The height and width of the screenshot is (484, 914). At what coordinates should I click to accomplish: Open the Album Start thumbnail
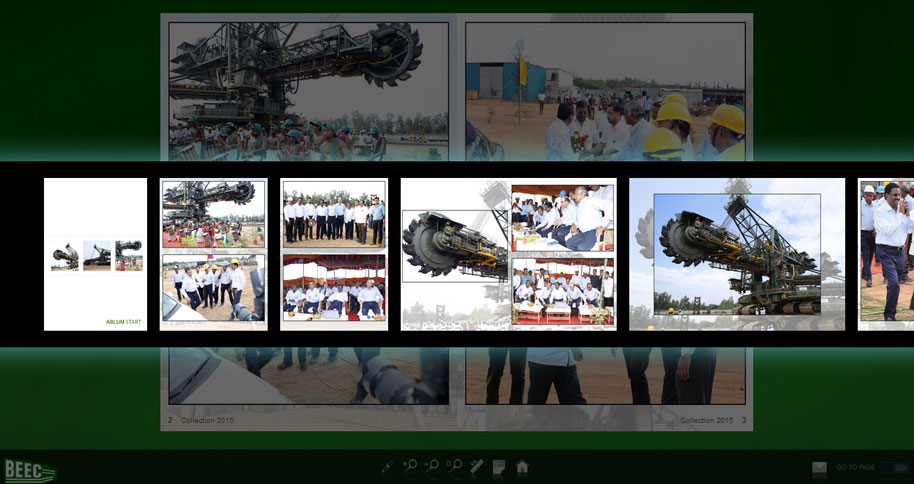[x=95, y=254]
